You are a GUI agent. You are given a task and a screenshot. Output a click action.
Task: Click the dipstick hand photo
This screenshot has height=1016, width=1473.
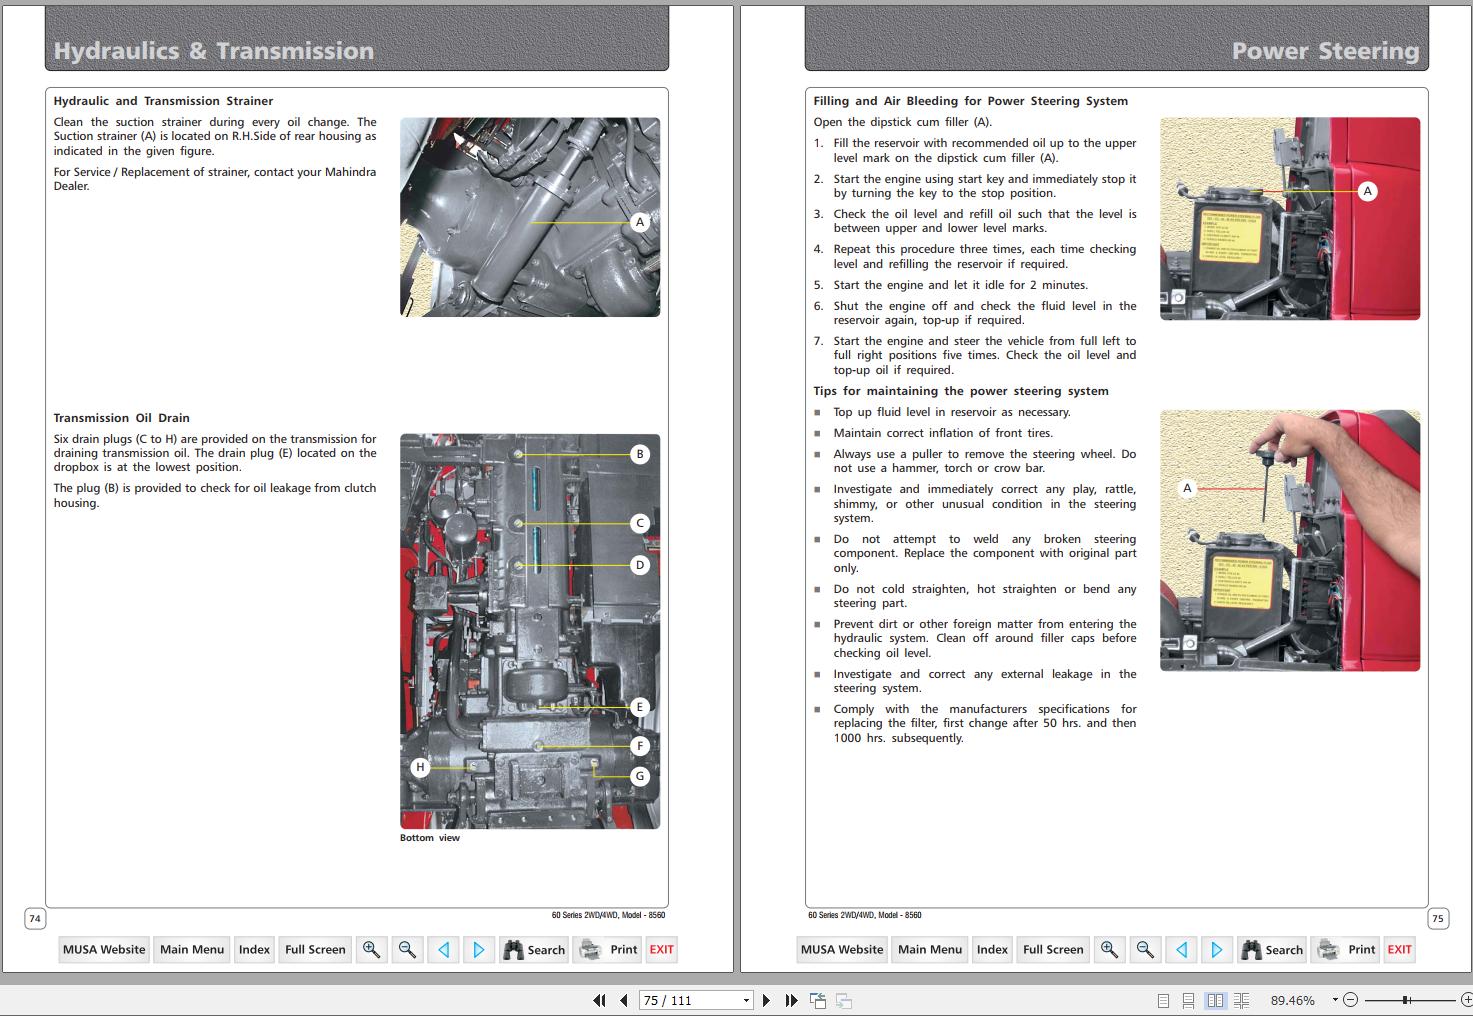1290,540
